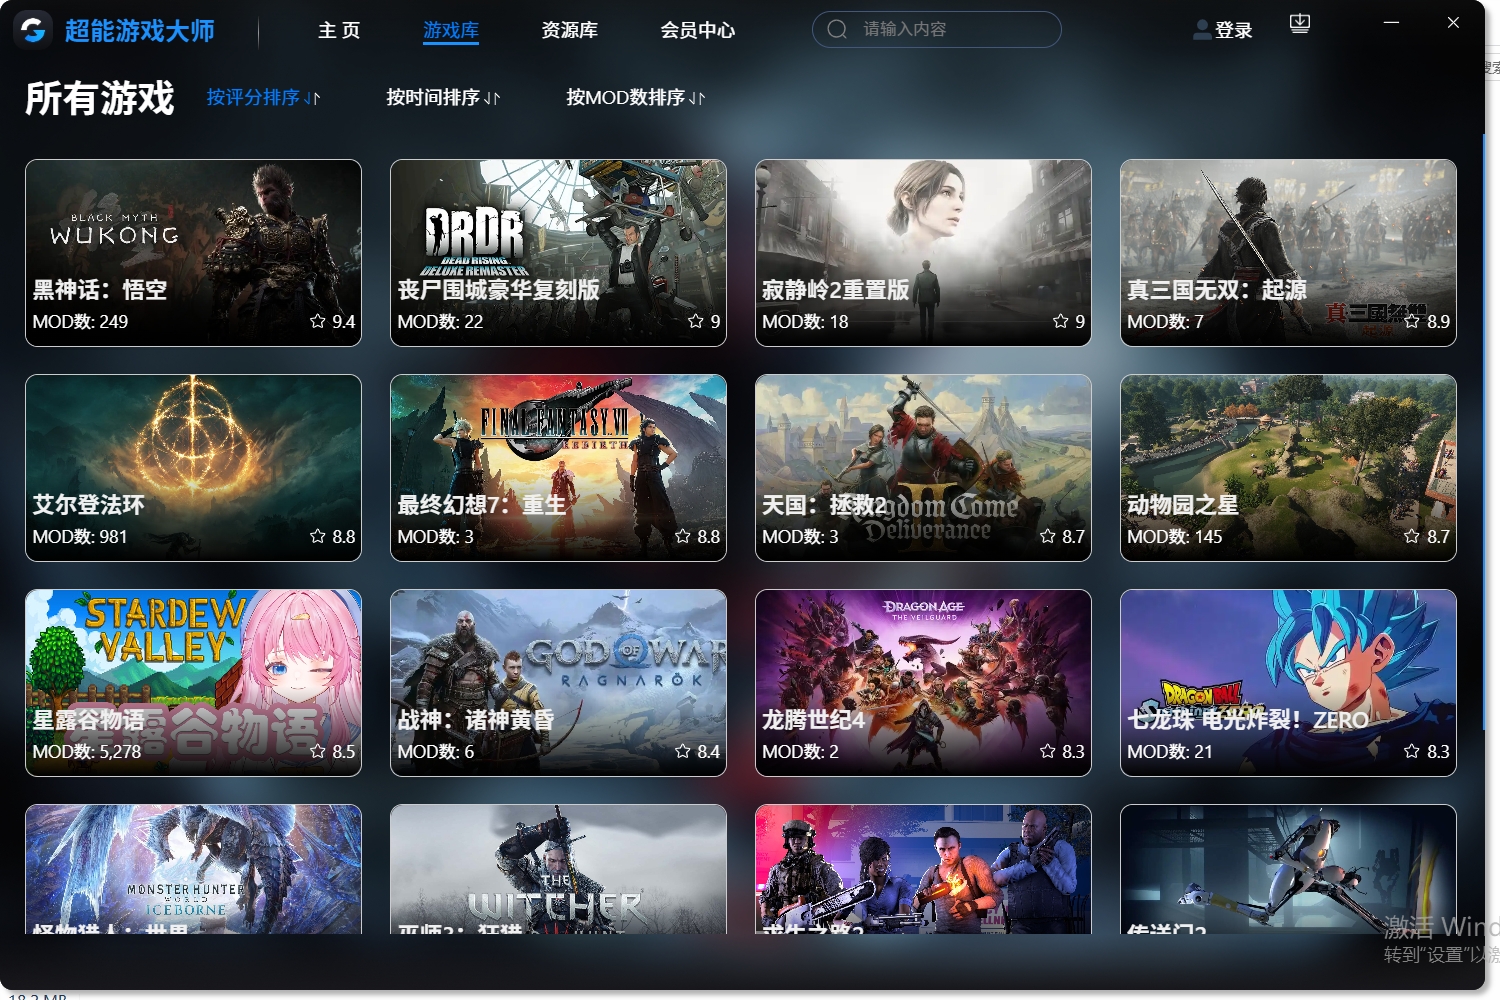1500x1000 pixels.
Task: Close the 超能游戏大师 window
Action: pyautogui.click(x=1453, y=22)
